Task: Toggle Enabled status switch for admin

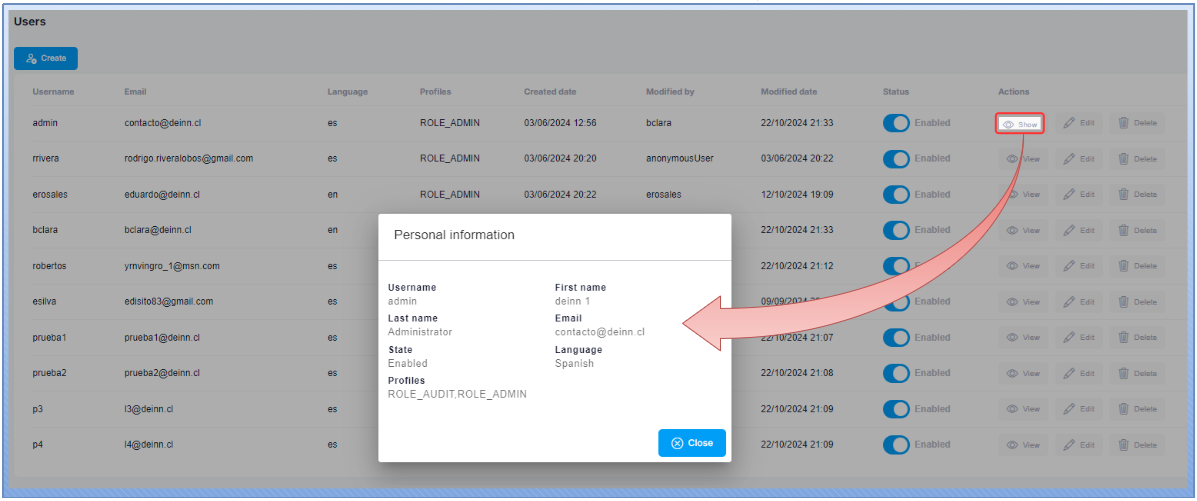Action: coord(896,123)
